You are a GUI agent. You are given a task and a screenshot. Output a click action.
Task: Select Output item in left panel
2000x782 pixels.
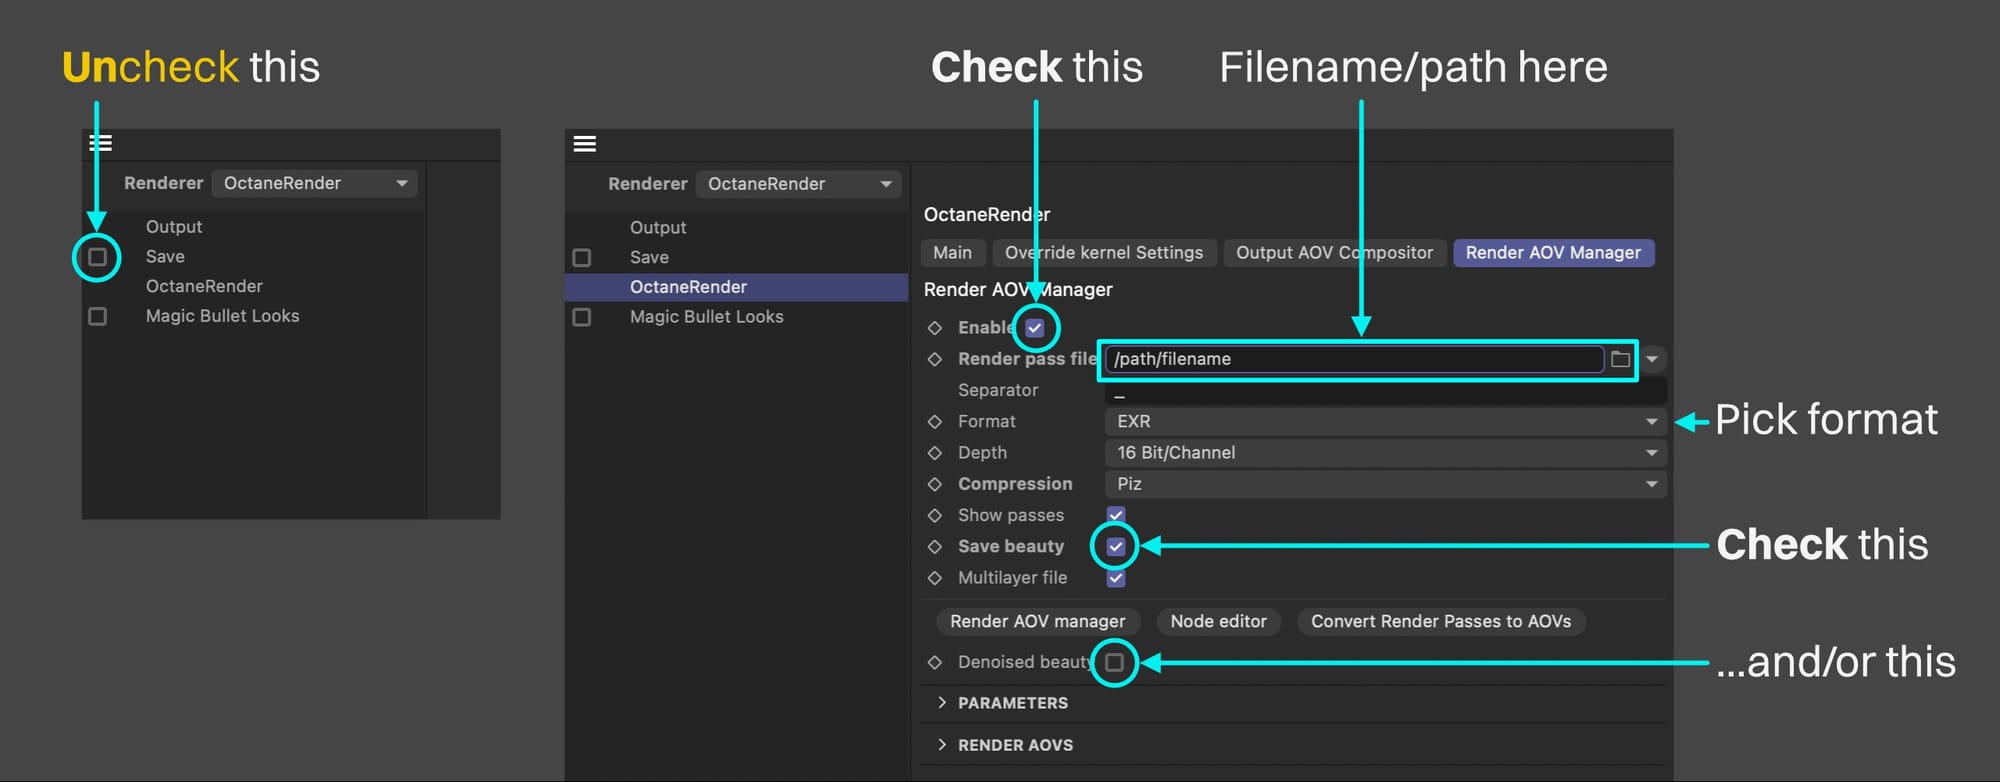(174, 227)
